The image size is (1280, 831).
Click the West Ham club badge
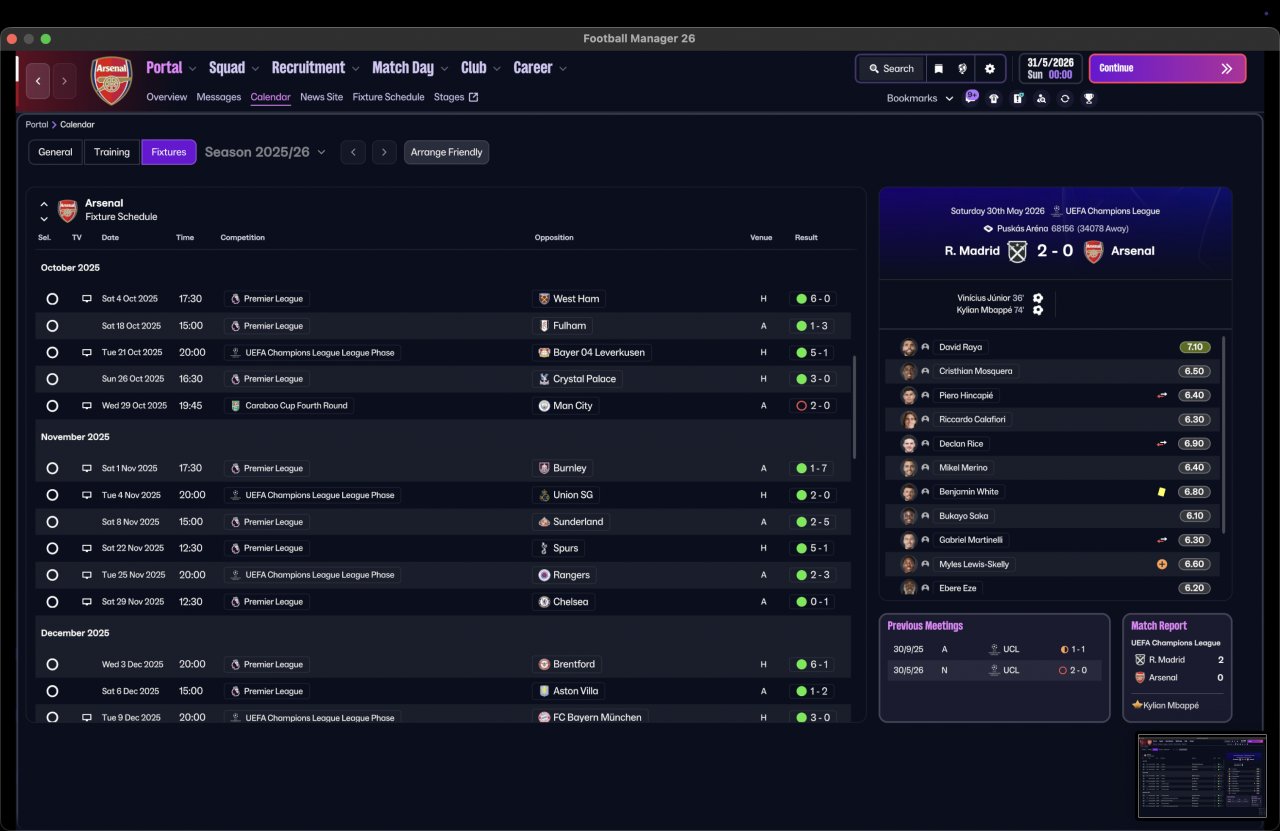(x=545, y=299)
